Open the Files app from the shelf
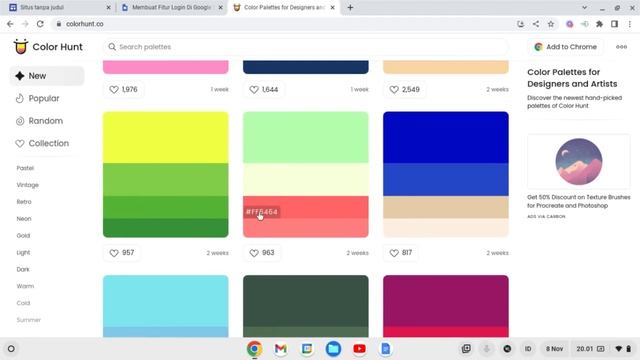 [333, 349]
